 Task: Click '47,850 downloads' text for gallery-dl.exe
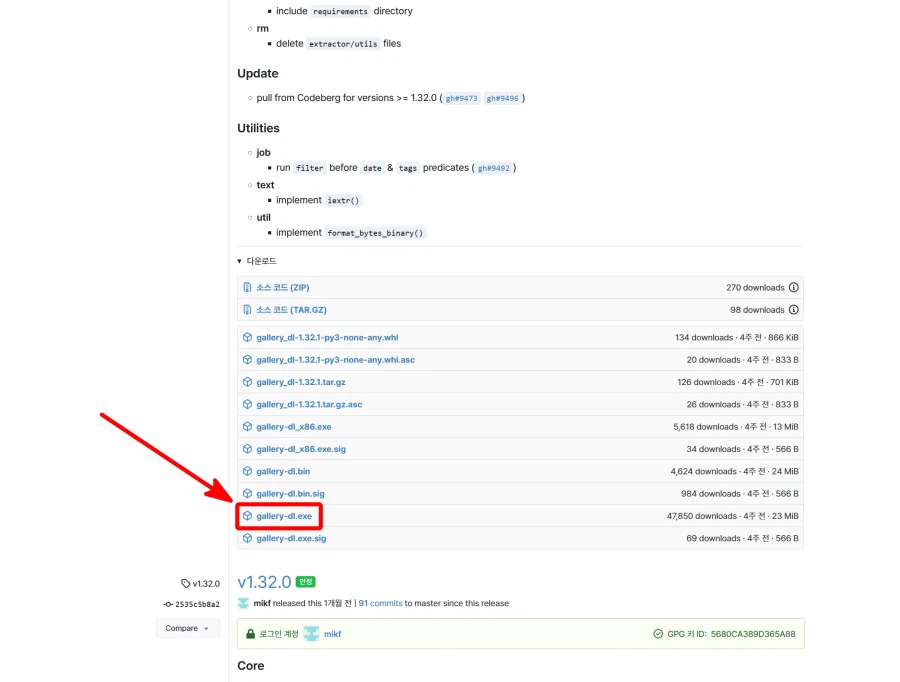pos(701,516)
